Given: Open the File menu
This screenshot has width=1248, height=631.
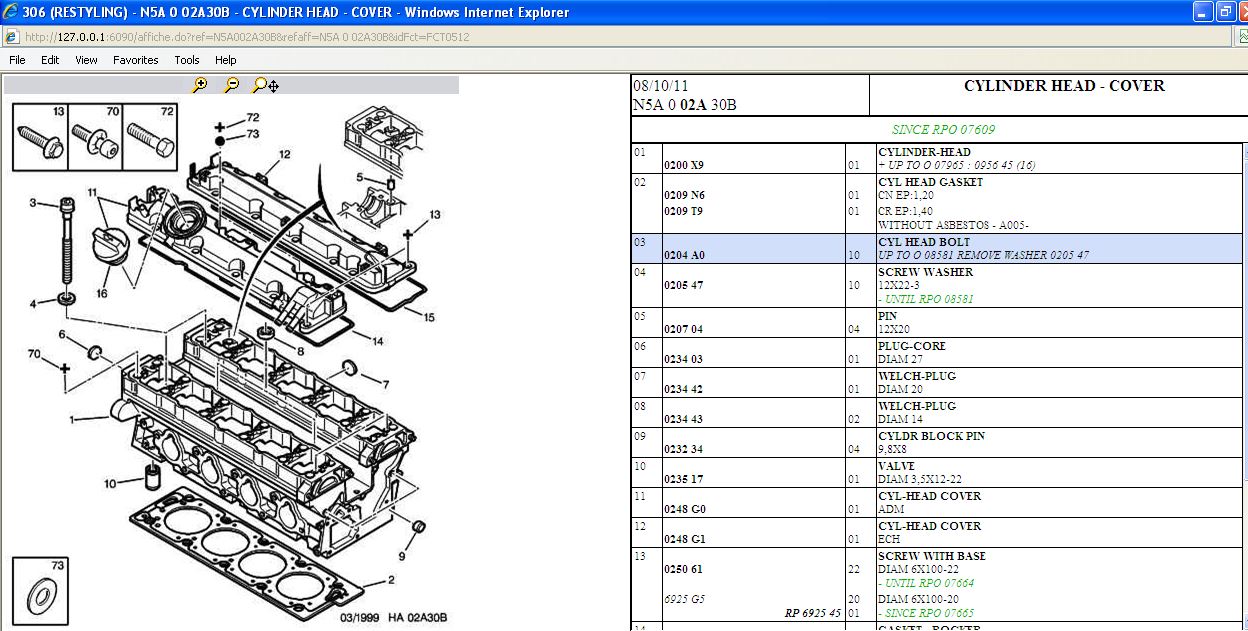Looking at the screenshot, I should coord(17,60).
